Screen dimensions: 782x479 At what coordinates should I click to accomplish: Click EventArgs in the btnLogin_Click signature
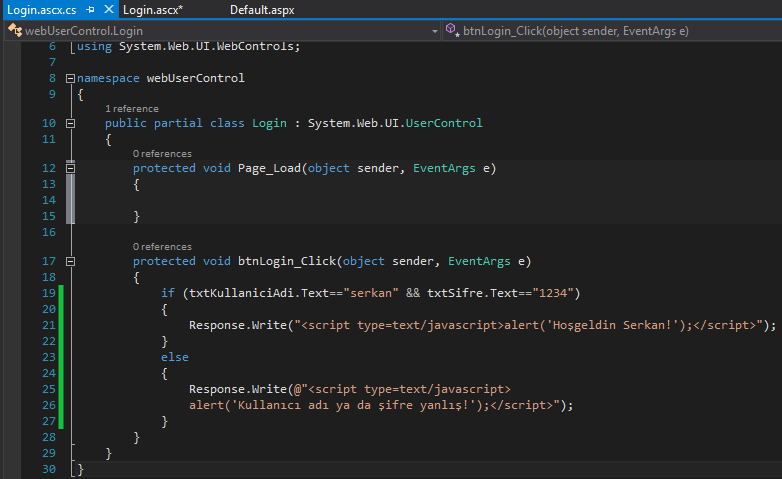[479, 261]
